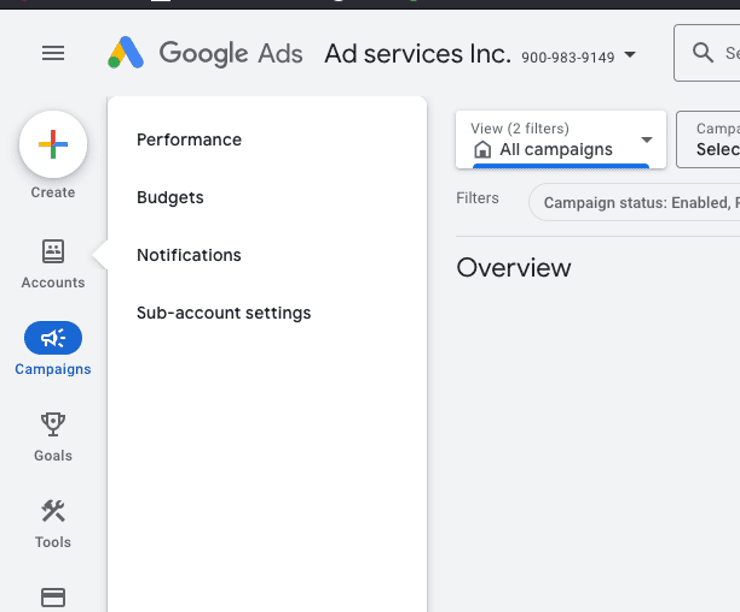Screen dimensions: 740x612
Task: Click the home icon beside All campaigns
Action: pos(483,150)
